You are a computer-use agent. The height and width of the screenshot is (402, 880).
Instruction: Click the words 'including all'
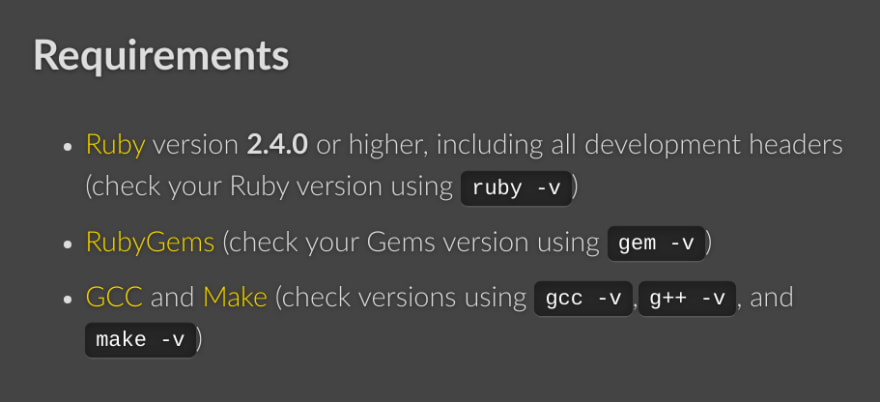pyautogui.click(x=506, y=145)
